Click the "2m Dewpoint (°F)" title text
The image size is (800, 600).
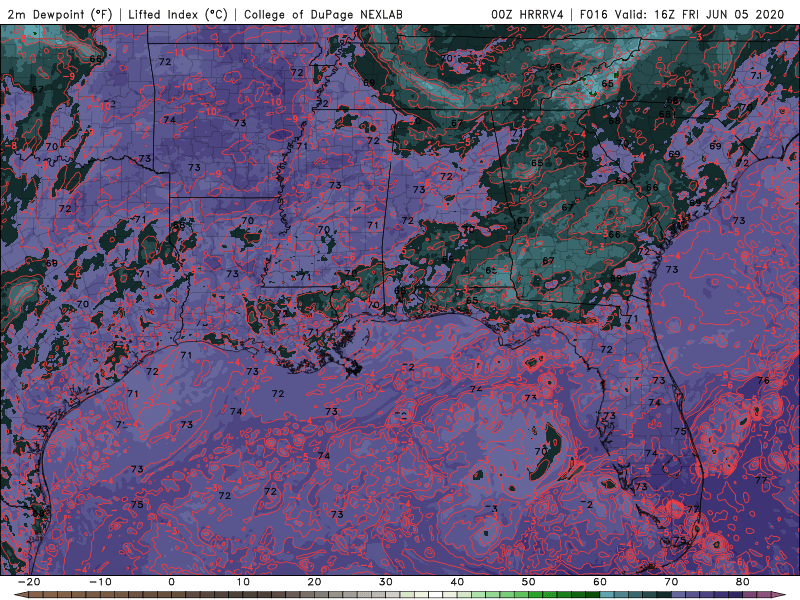59,14
